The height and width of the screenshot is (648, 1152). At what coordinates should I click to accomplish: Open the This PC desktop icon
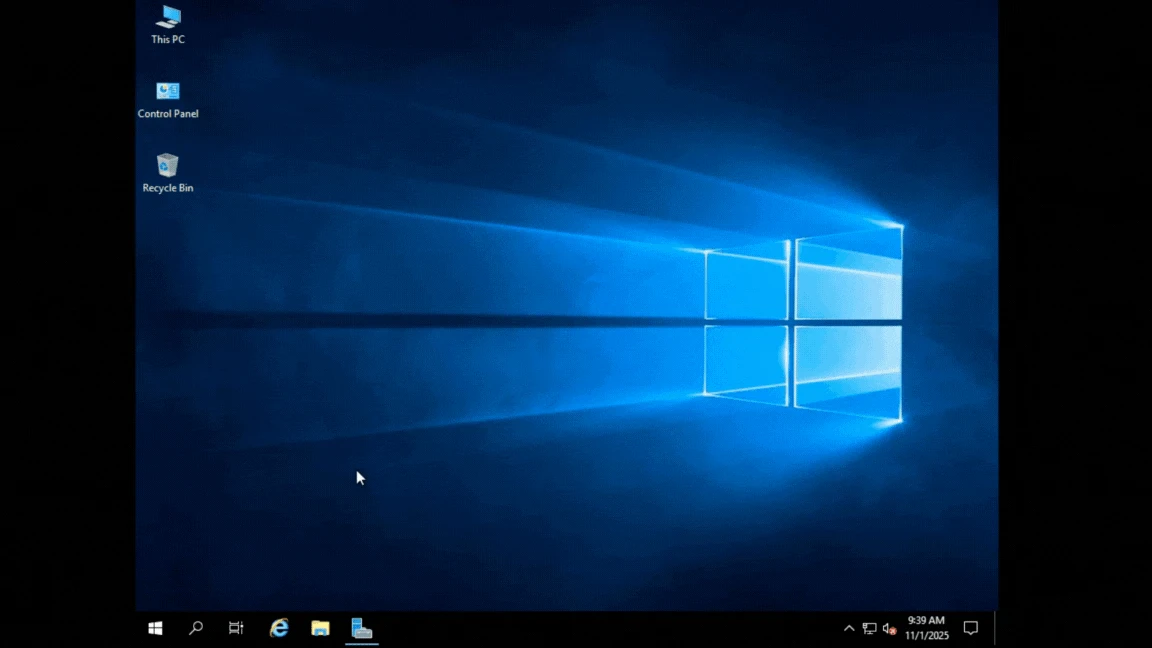[168, 17]
